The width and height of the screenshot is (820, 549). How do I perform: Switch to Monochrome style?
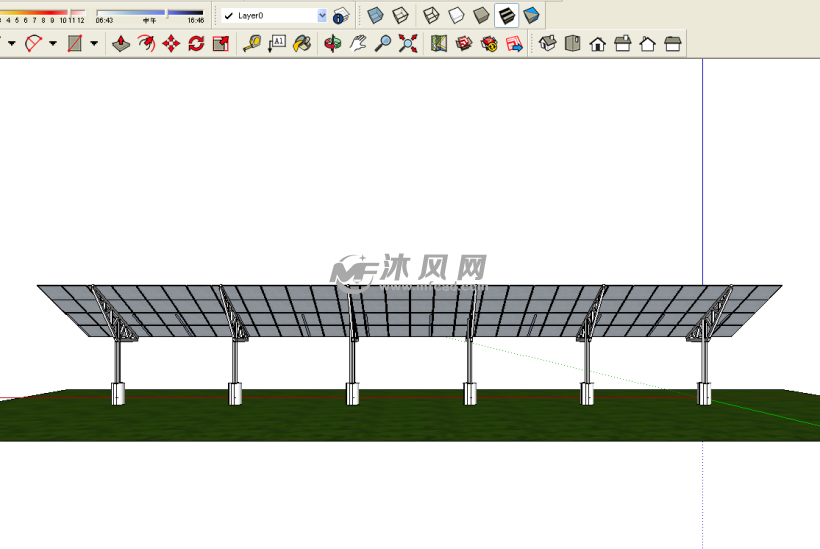531,16
